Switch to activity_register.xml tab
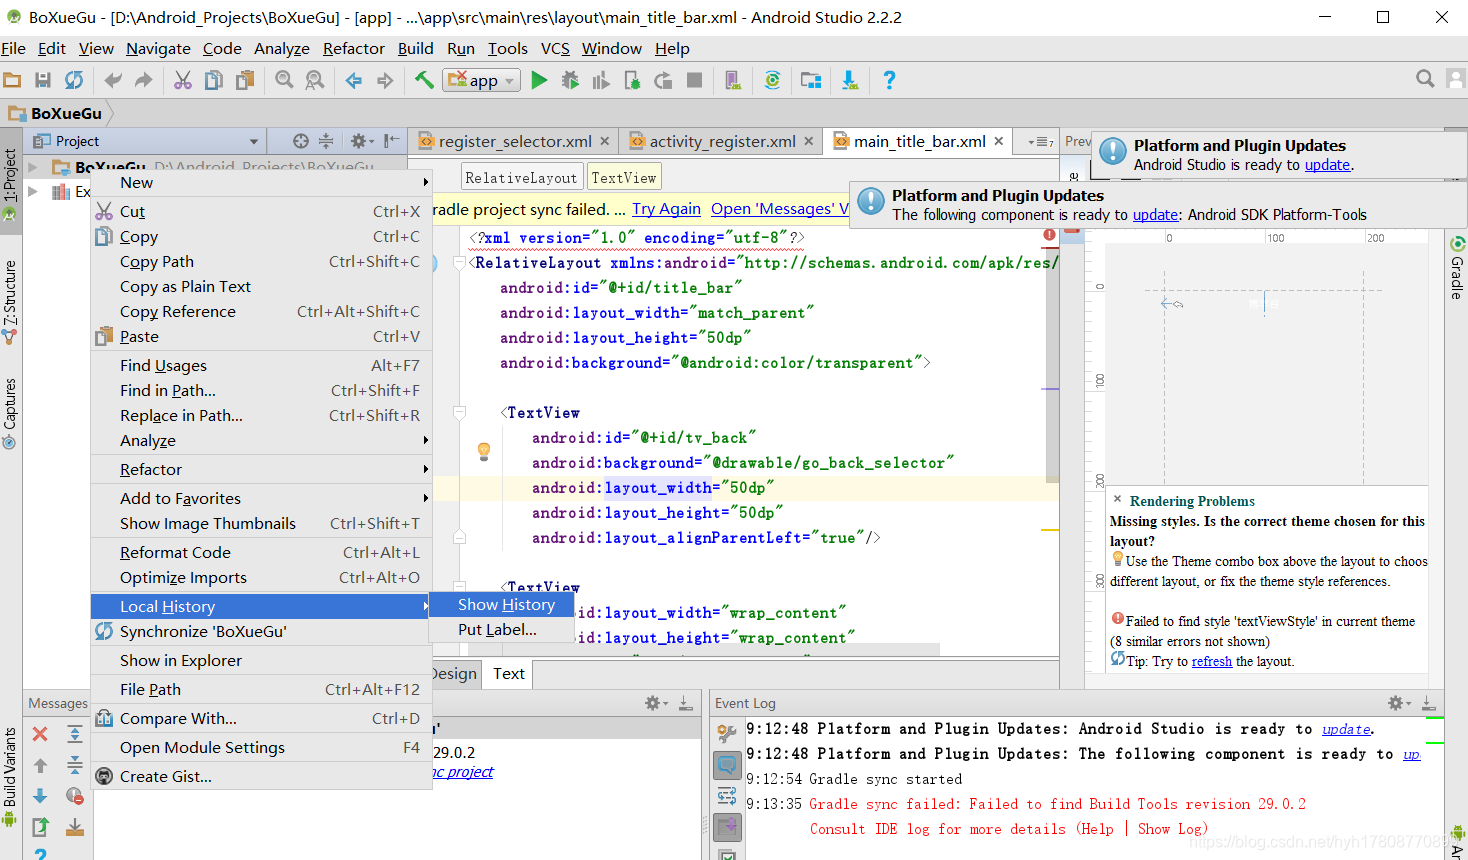The width and height of the screenshot is (1468, 860). pos(721,141)
